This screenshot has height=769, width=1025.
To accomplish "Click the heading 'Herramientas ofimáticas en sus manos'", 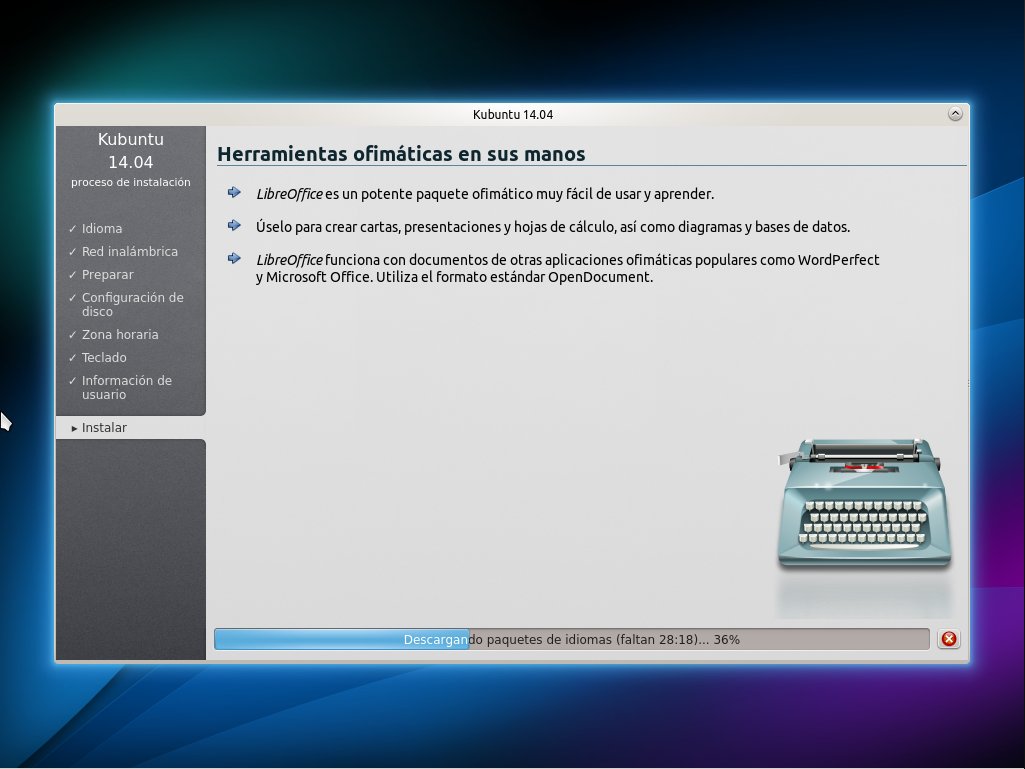I will pyautogui.click(x=401, y=154).
